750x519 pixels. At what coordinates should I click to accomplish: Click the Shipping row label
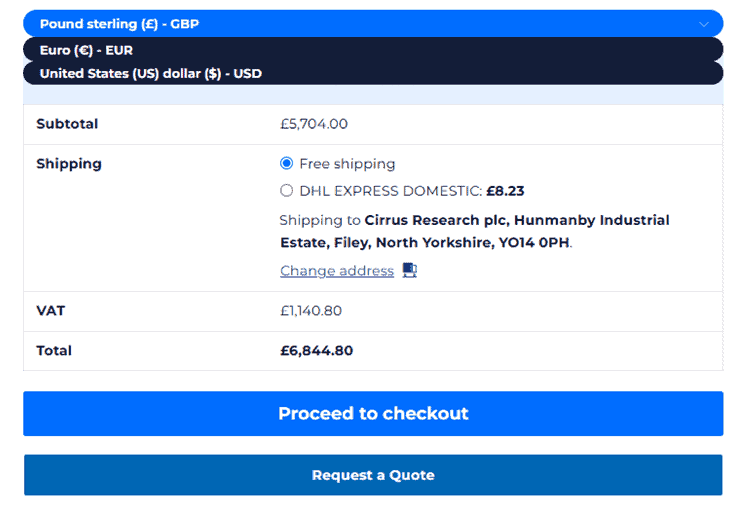point(69,164)
